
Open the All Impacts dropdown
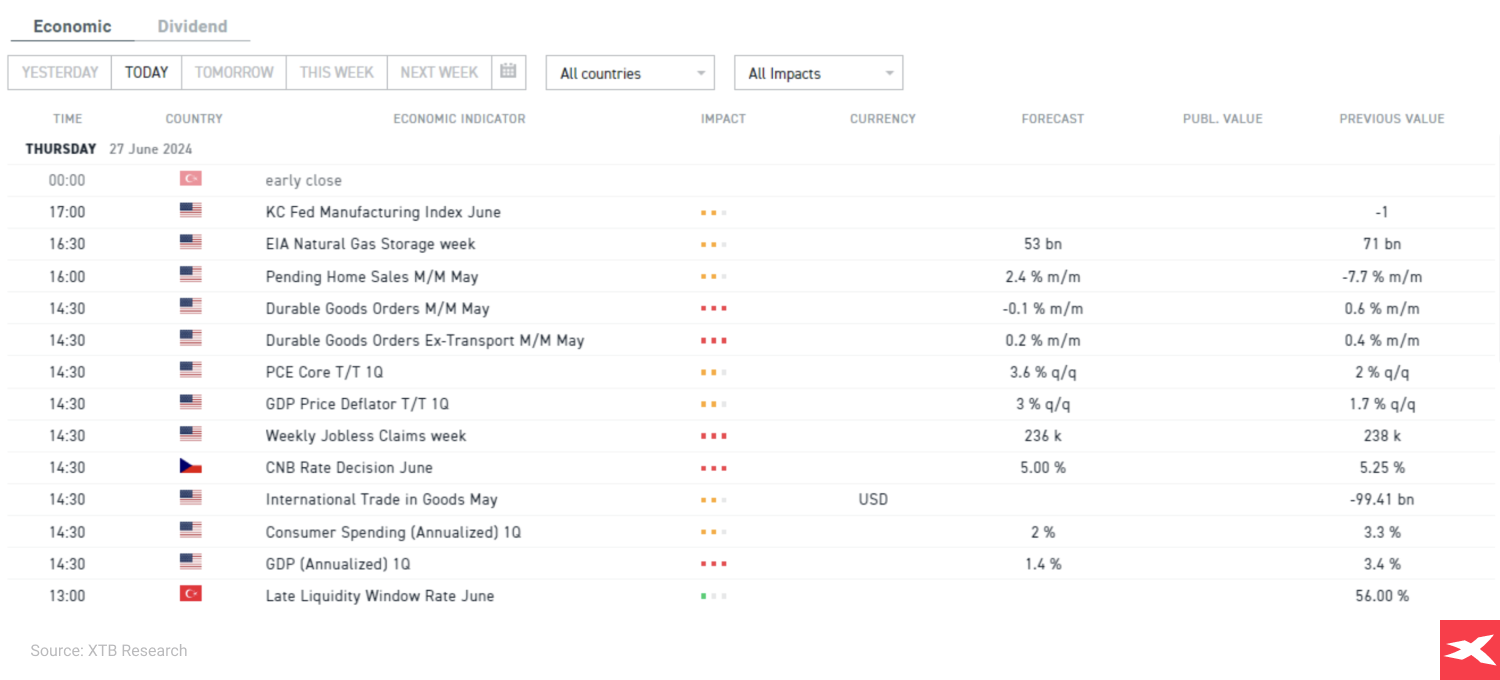coord(818,73)
